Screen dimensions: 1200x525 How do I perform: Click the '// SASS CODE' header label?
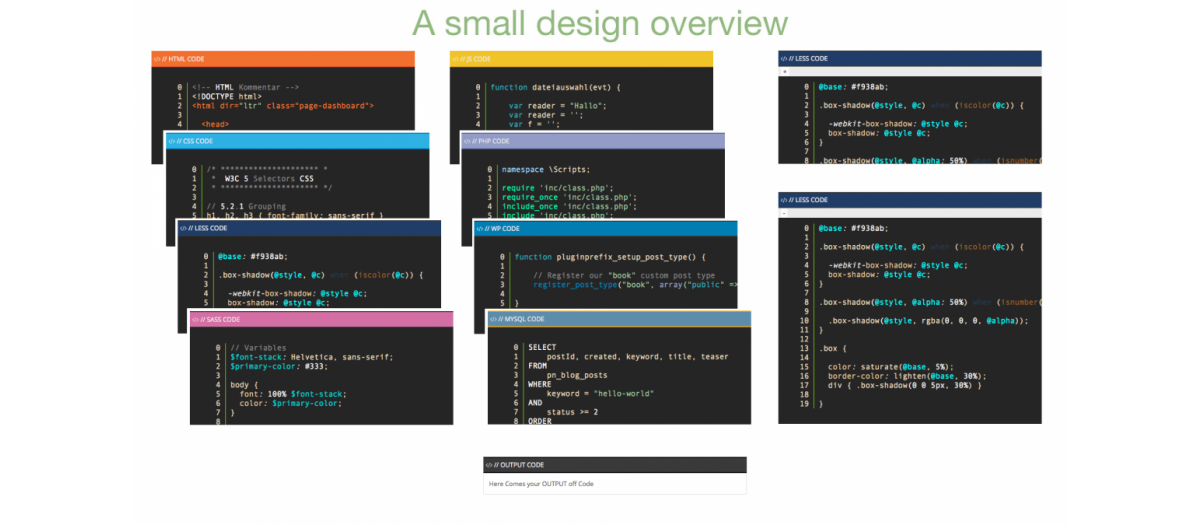coord(222,319)
